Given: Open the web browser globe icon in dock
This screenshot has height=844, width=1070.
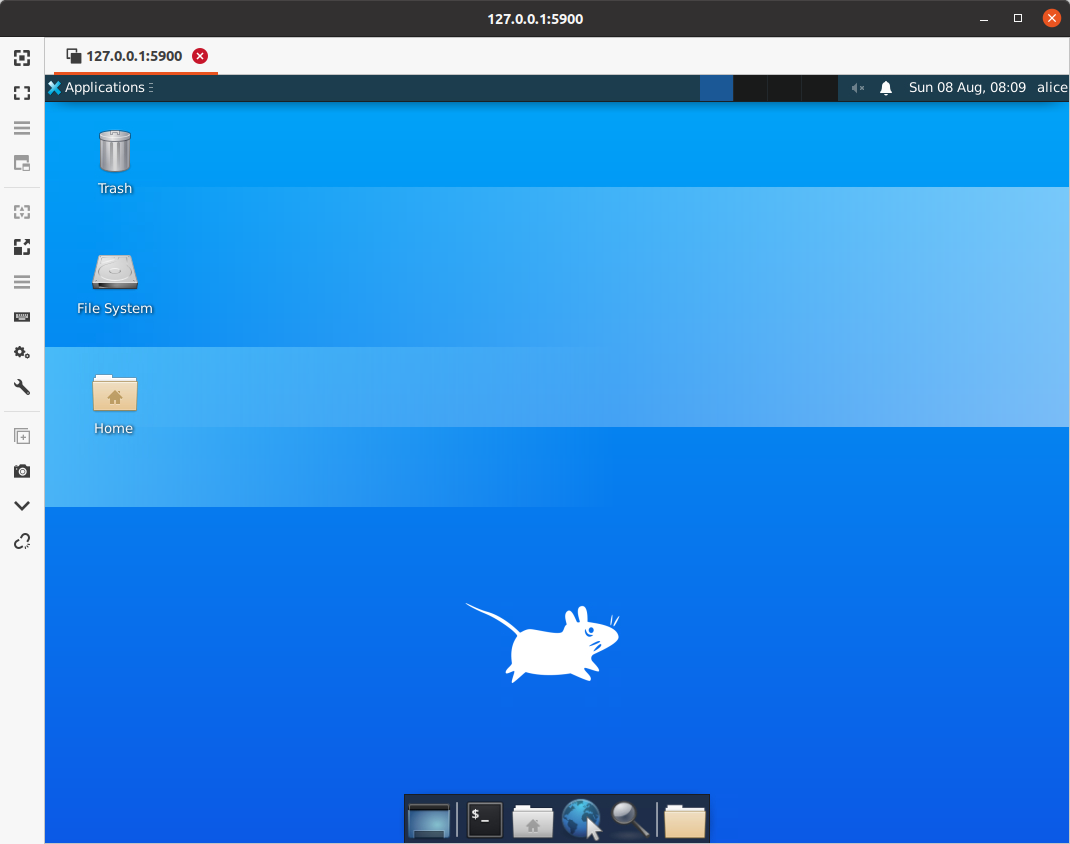Looking at the screenshot, I should coord(582,820).
